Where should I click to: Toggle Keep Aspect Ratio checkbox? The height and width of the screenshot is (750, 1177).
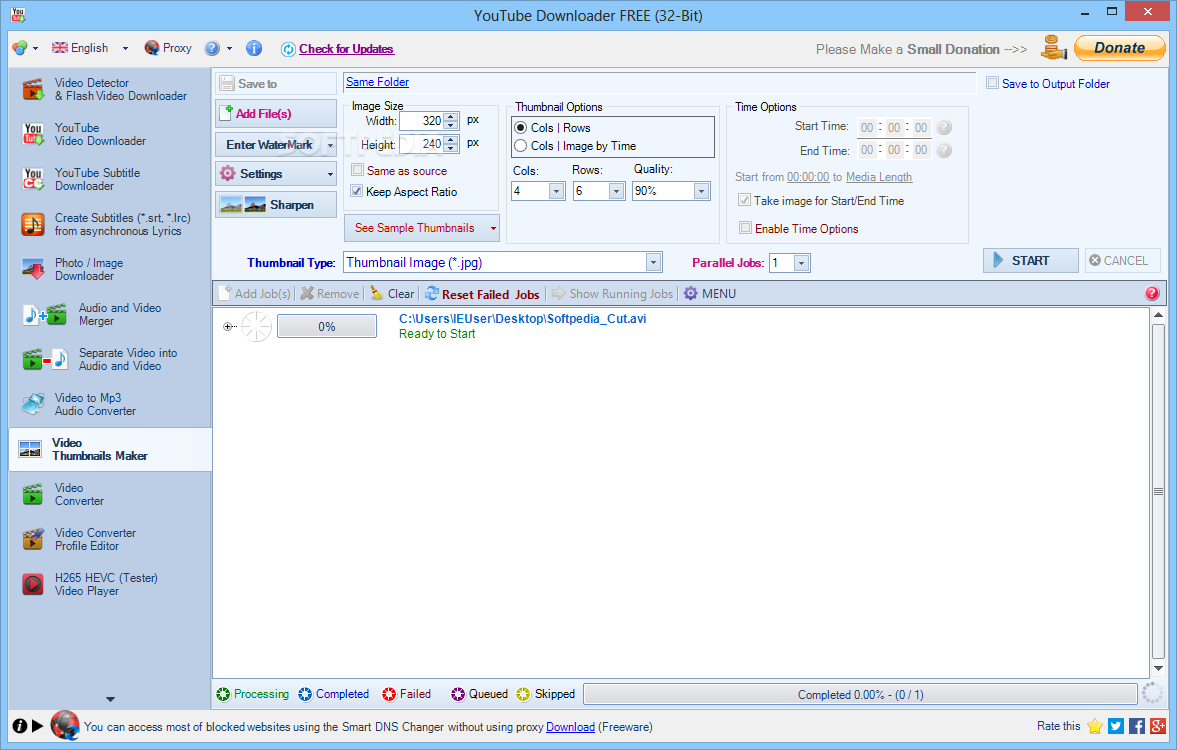click(x=357, y=191)
